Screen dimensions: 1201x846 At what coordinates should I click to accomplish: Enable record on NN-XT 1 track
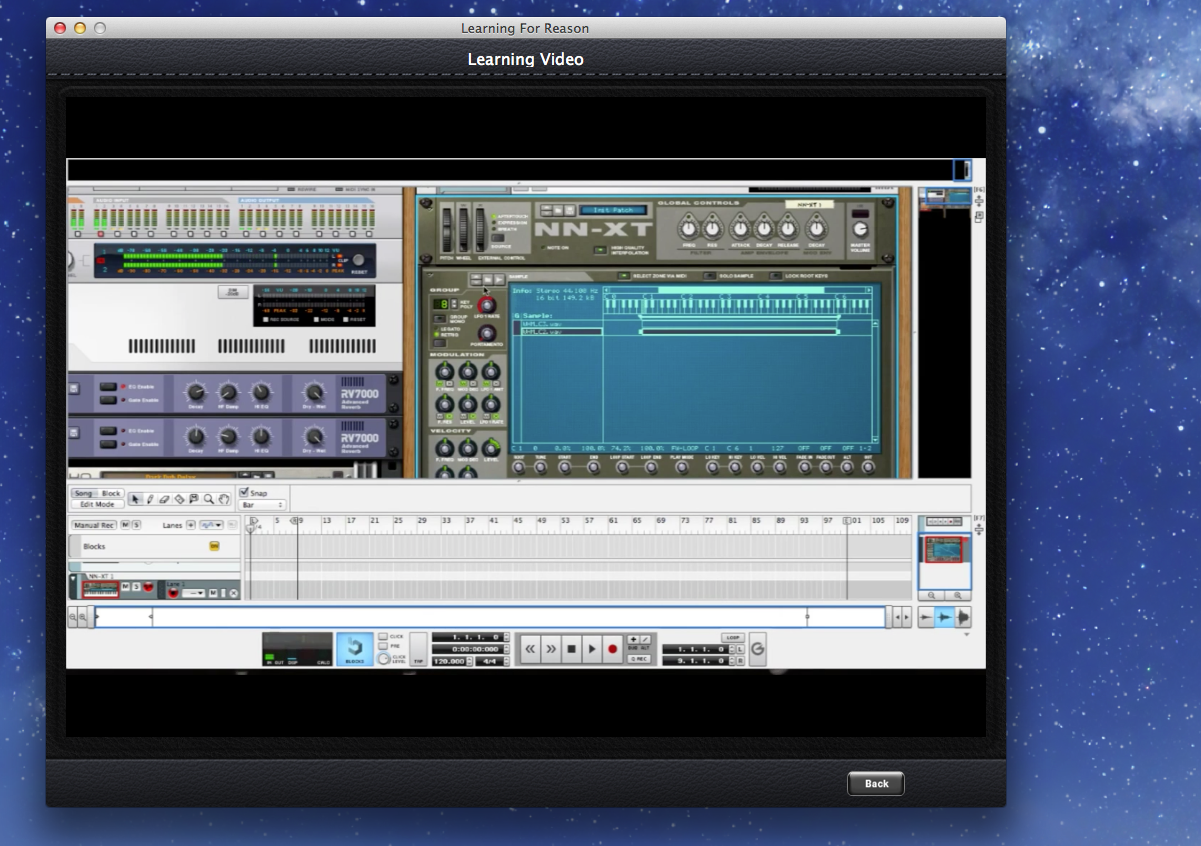click(148, 586)
